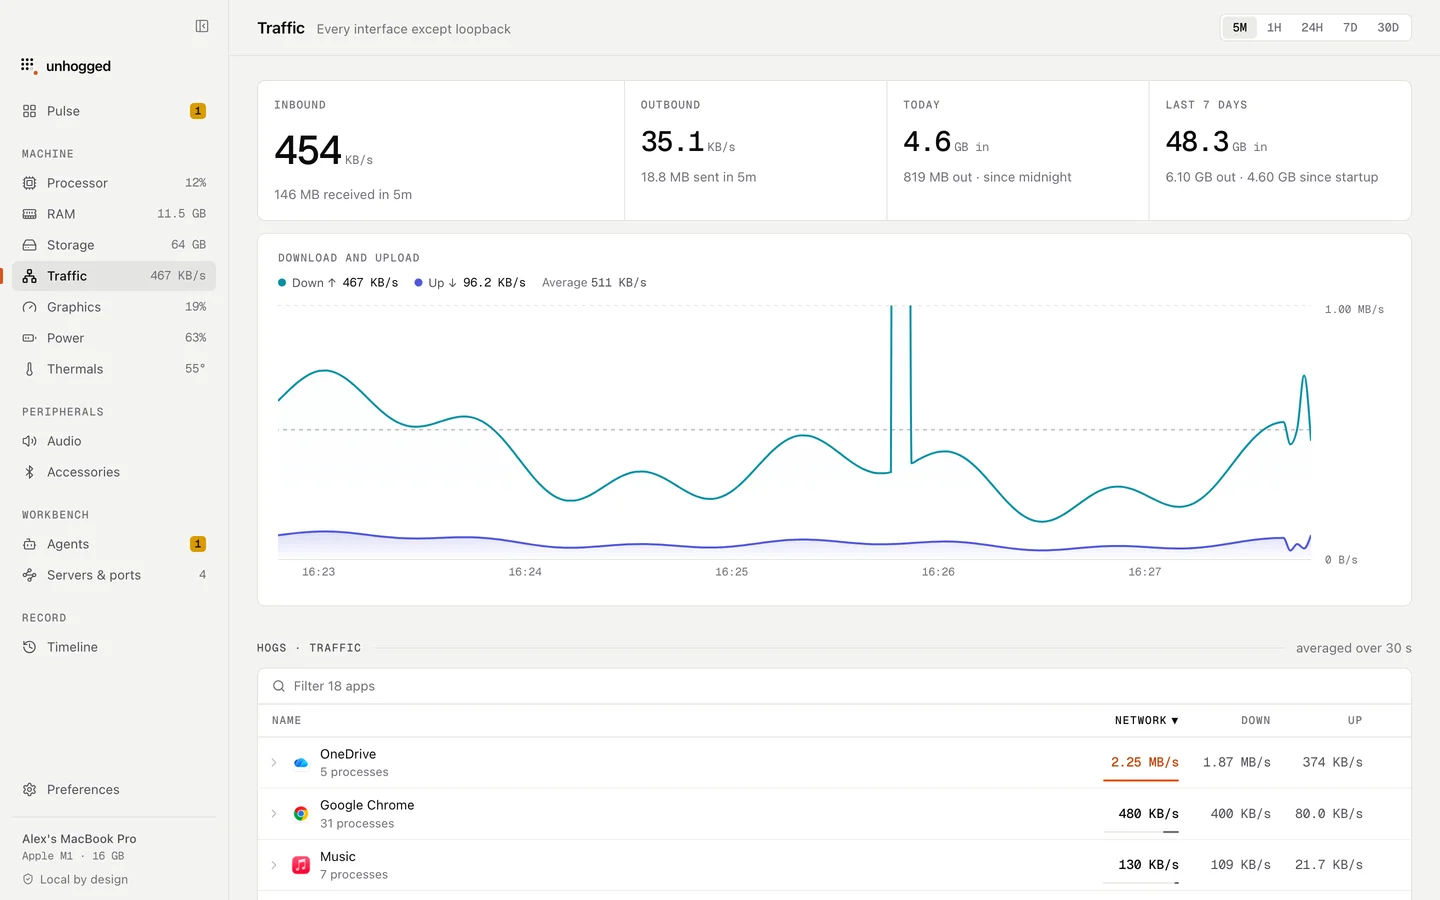
Task: Click the Local by design shield
Action: click(28, 879)
